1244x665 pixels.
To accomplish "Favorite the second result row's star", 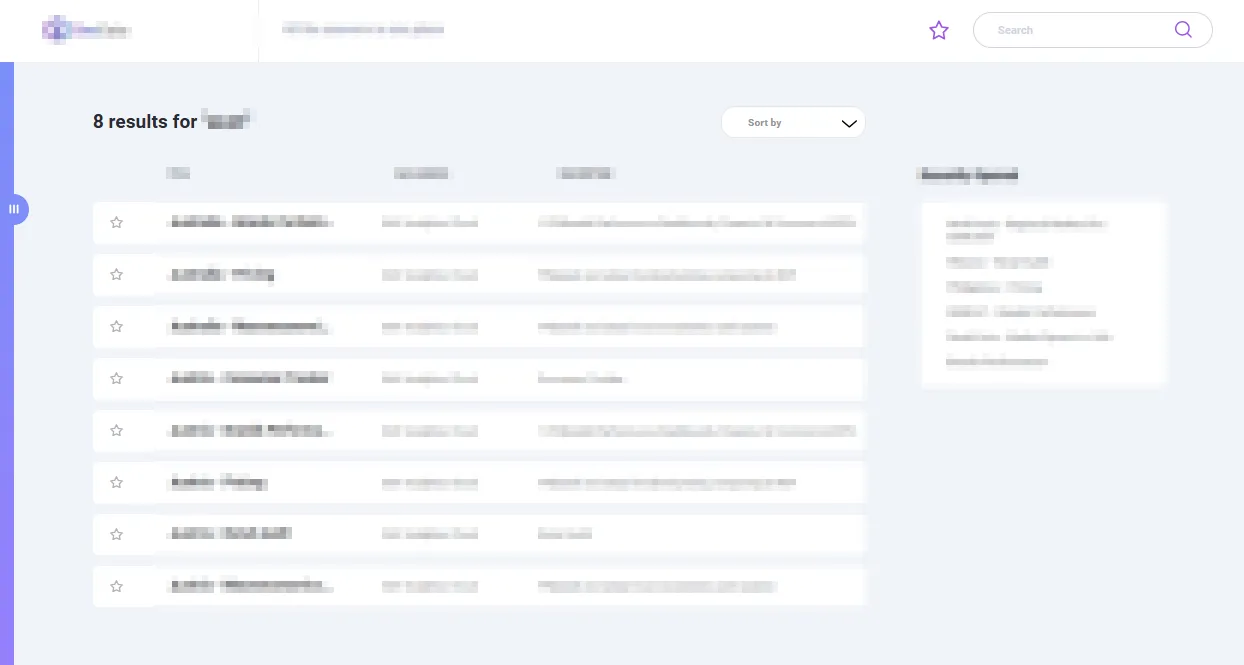I will [x=116, y=274].
